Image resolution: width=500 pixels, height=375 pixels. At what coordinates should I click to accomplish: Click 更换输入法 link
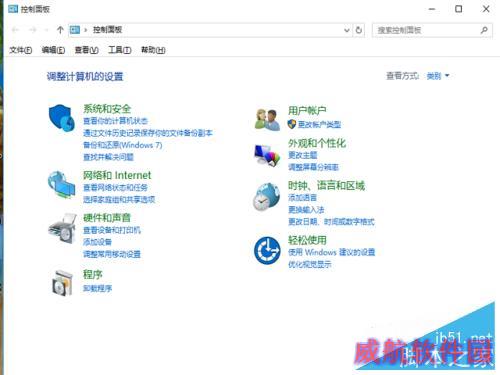click(306, 209)
